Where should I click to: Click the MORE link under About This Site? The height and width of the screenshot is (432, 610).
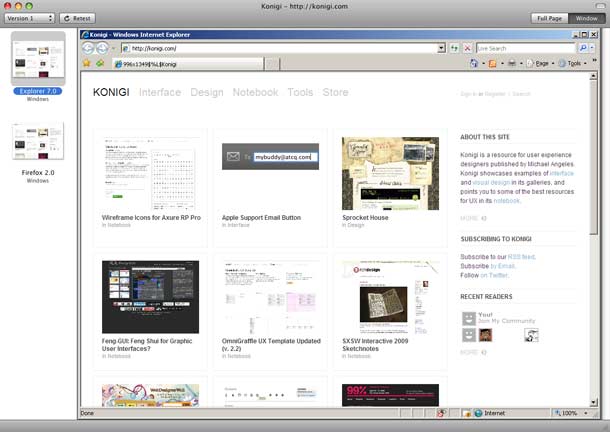473,218
